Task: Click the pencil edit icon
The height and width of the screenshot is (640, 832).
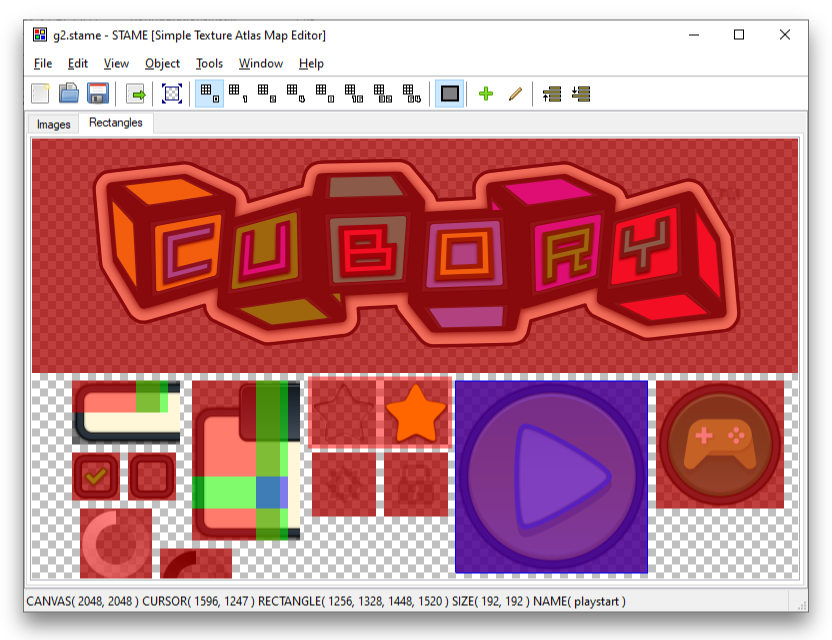Action: coord(515,94)
